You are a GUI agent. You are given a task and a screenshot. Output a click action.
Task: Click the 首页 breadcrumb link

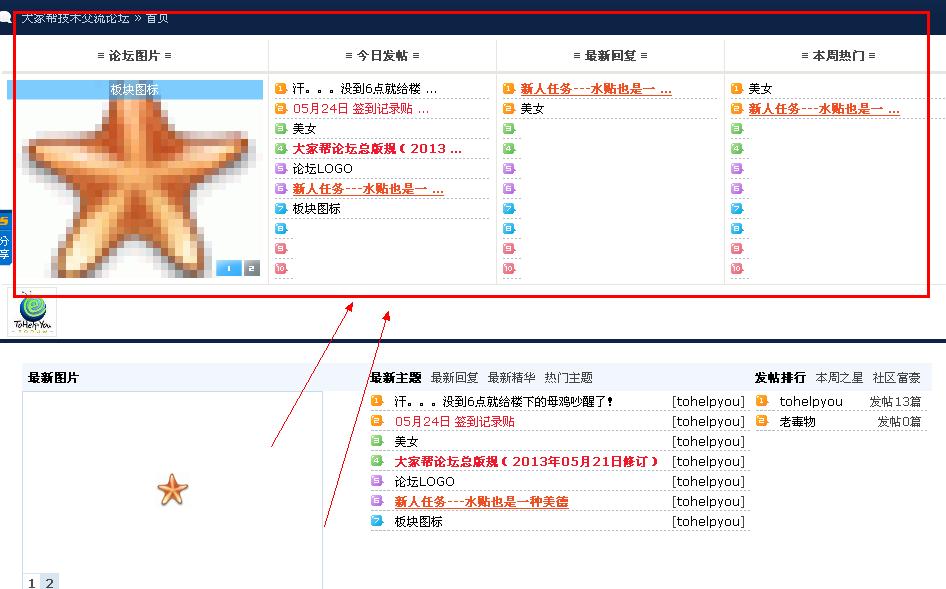coord(157,18)
